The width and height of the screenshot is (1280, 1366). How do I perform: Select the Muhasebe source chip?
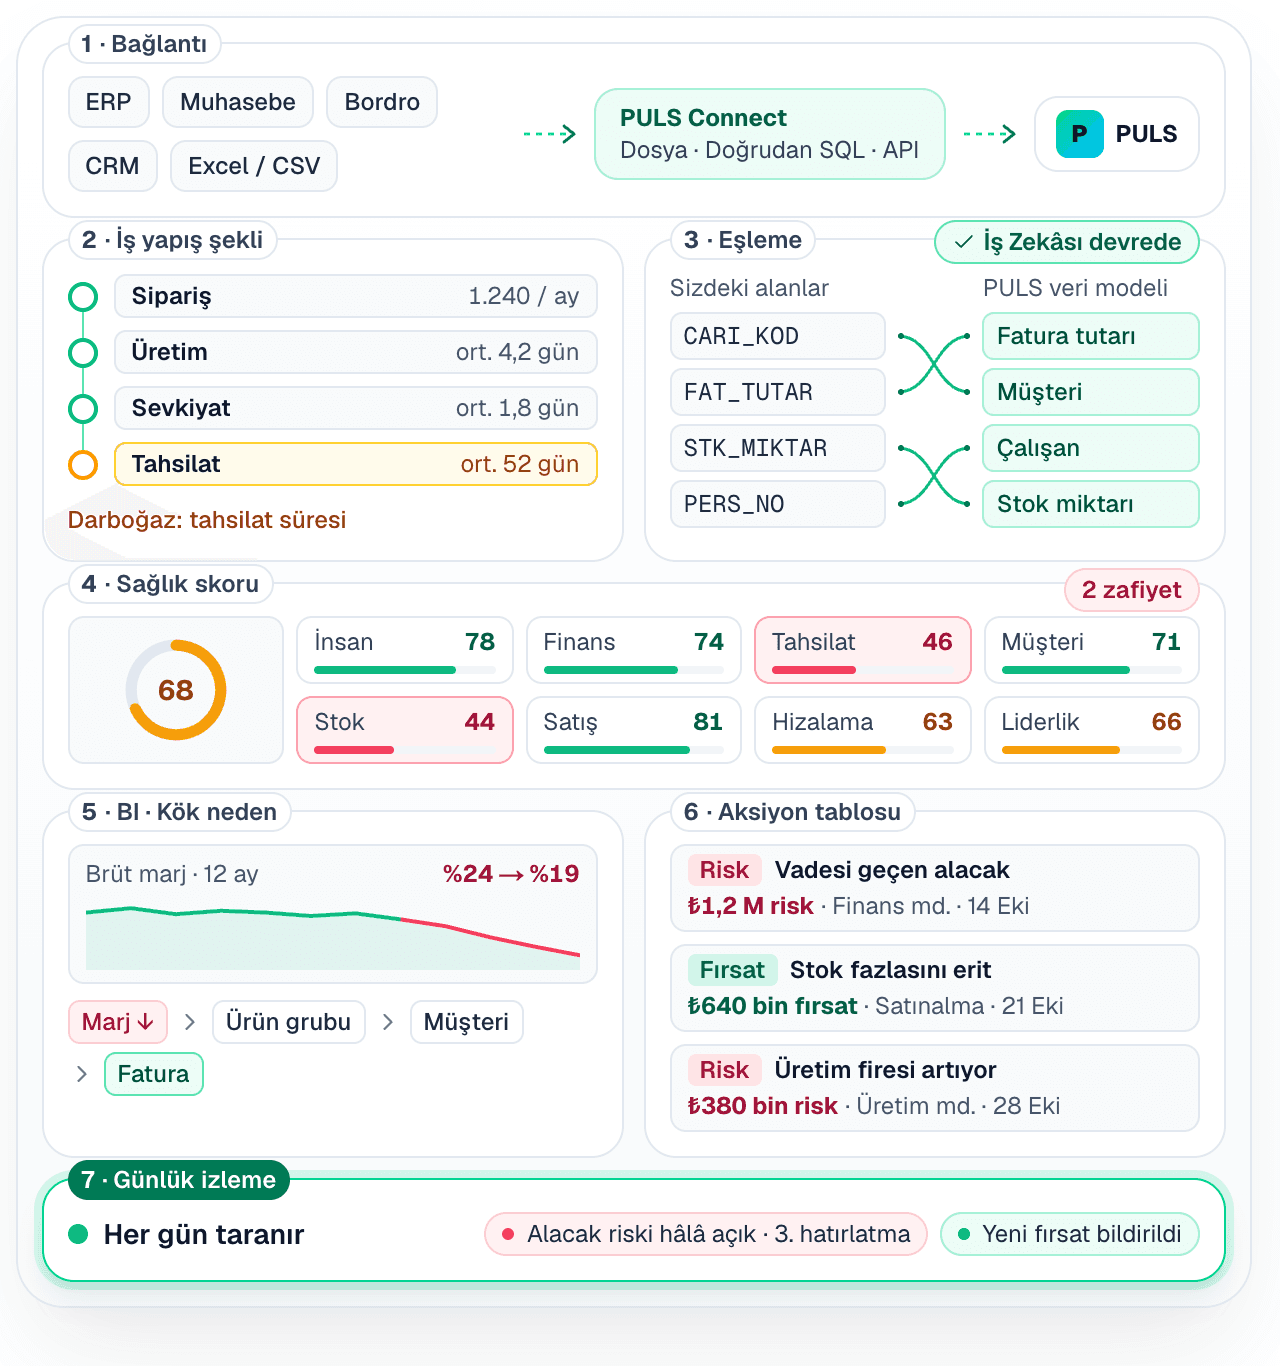238,102
